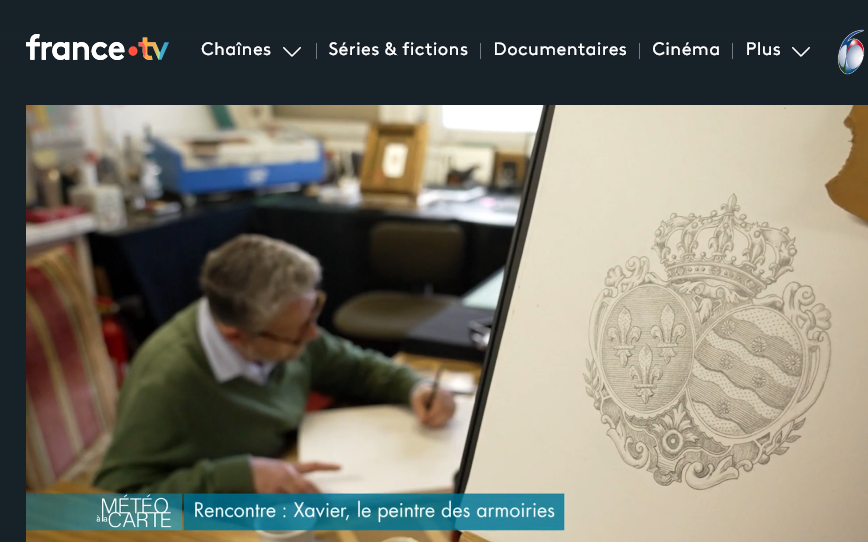Image resolution: width=868 pixels, height=542 pixels.
Task: Click the Six Nations rugby ball icon
Action: point(851,52)
